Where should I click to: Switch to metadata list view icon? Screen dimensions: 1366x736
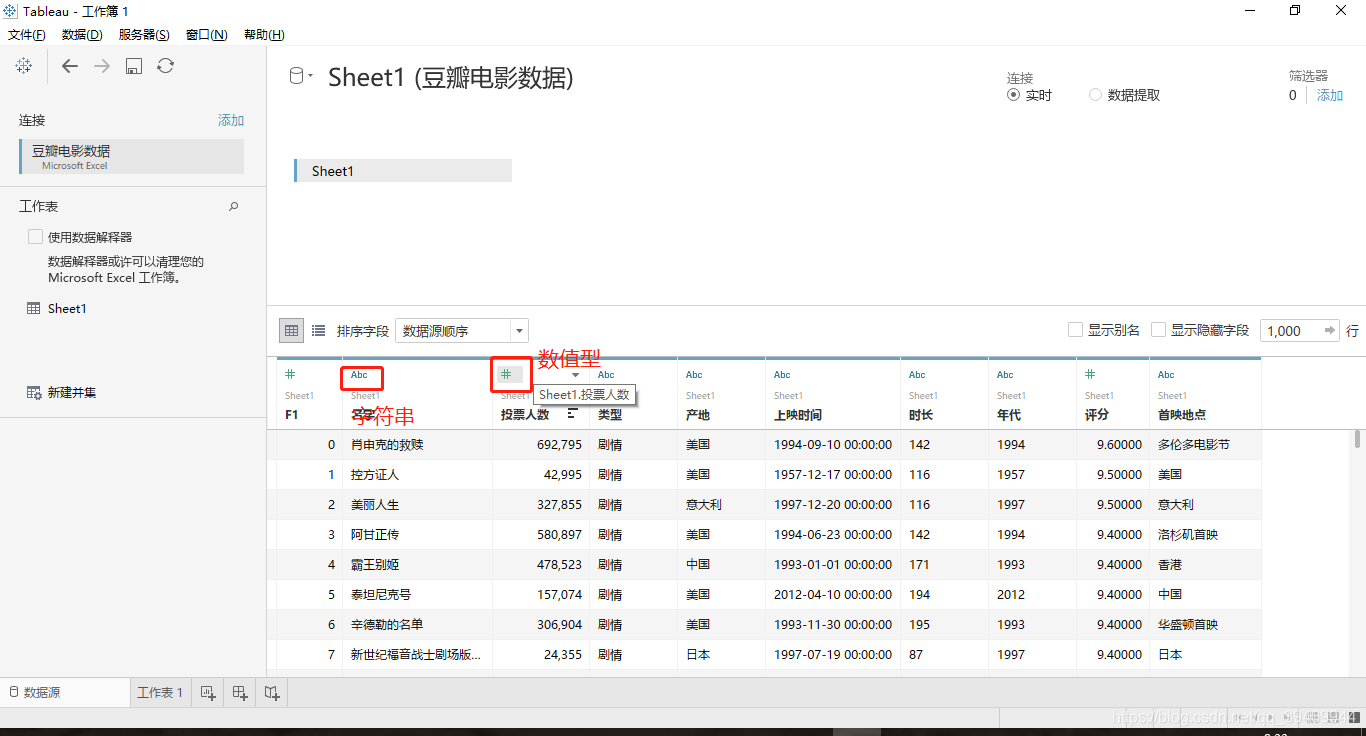pos(318,330)
